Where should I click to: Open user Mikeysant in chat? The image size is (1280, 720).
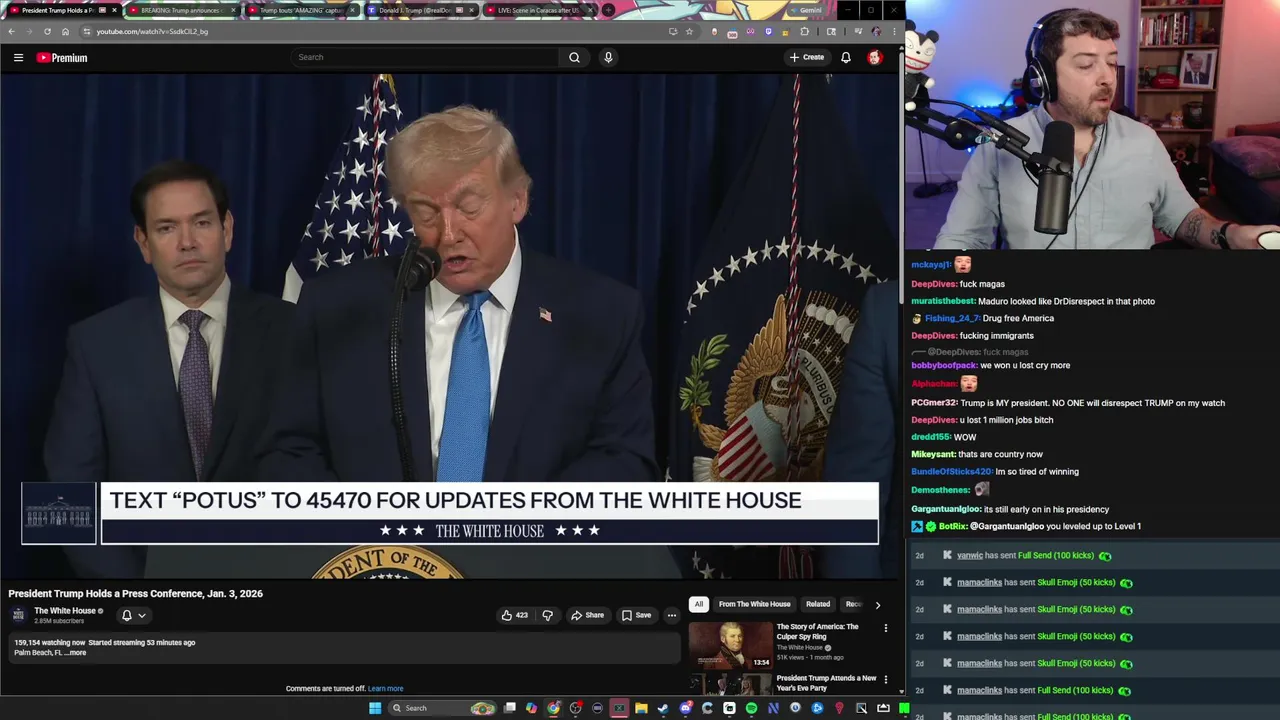pyautogui.click(x=933, y=454)
